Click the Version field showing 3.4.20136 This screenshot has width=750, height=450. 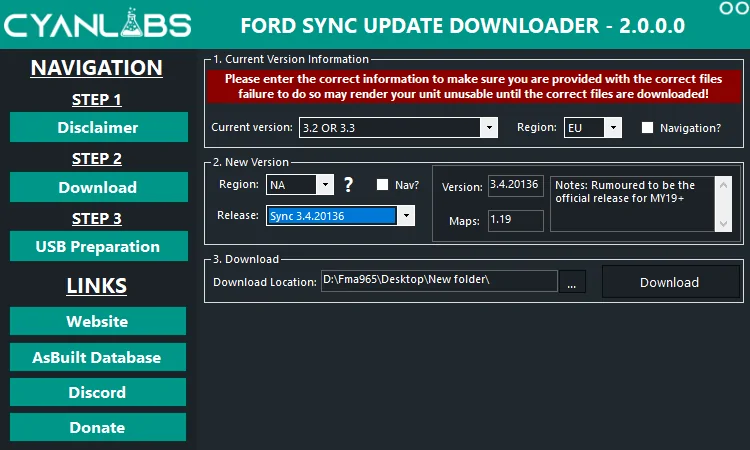[516, 186]
